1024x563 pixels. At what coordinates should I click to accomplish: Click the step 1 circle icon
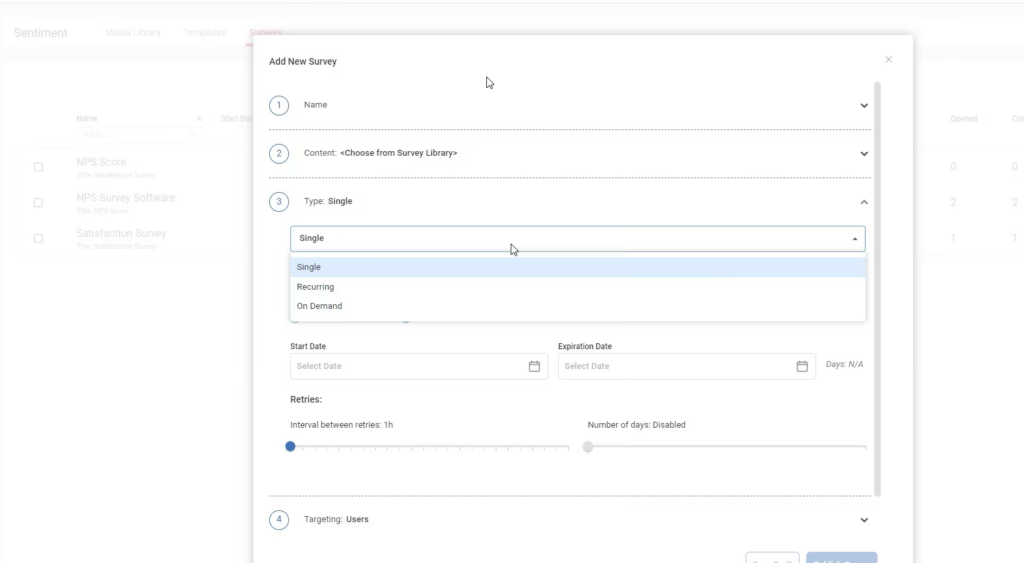coord(279,105)
